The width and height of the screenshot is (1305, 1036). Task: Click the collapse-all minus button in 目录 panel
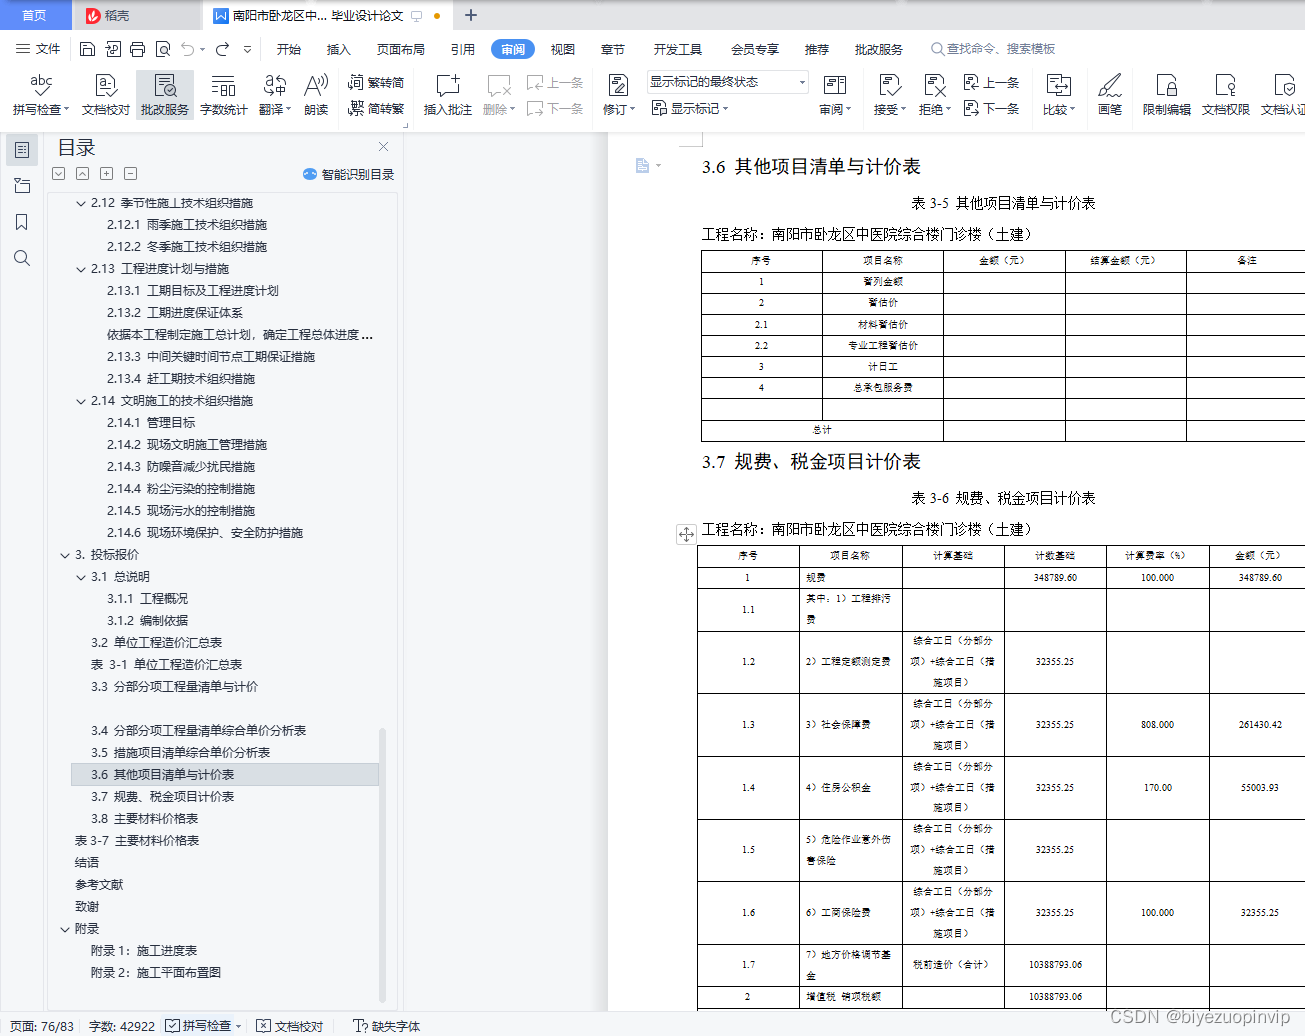click(130, 174)
